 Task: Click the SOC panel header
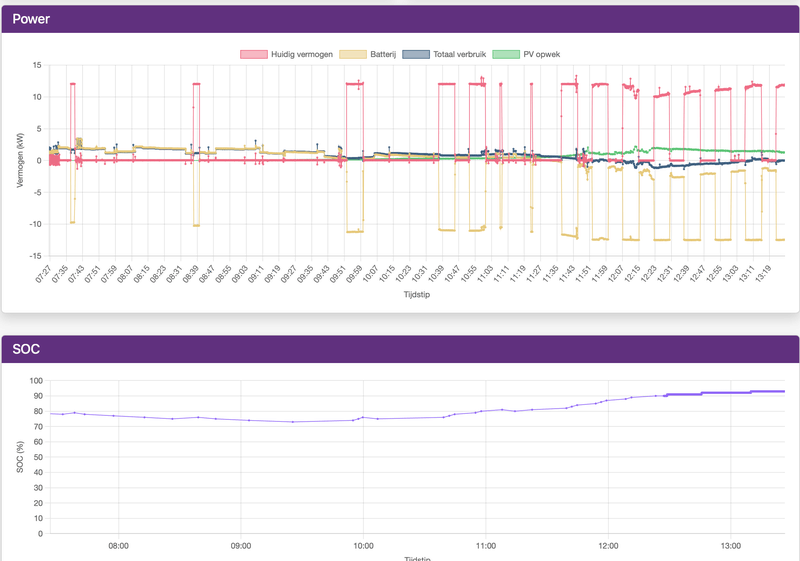[x=400, y=349]
